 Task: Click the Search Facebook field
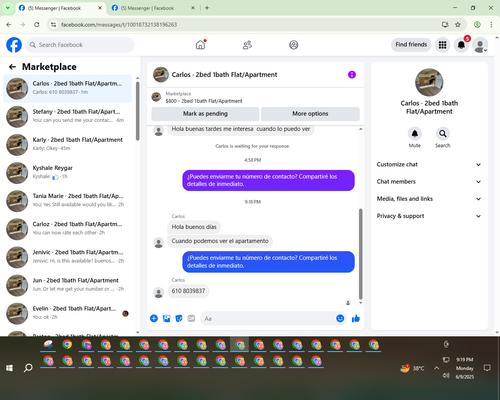click(x=80, y=45)
